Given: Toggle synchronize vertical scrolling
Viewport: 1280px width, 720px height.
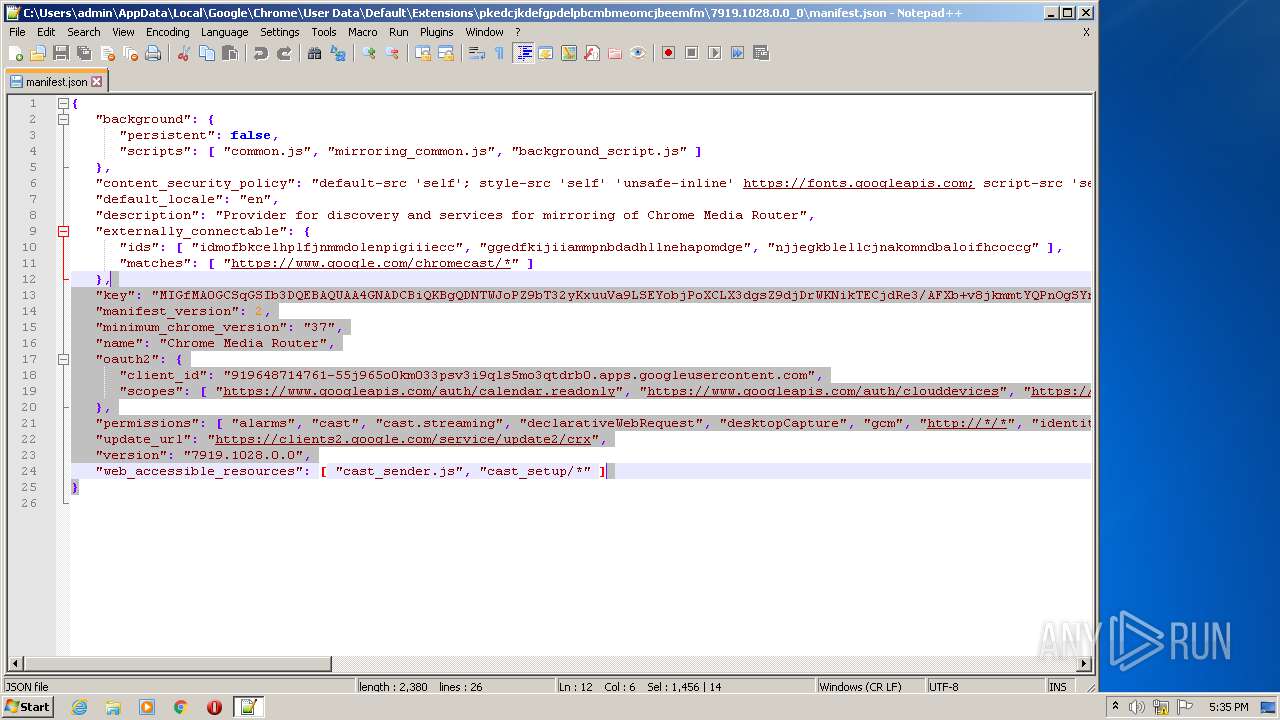Looking at the screenshot, I should click(x=423, y=53).
